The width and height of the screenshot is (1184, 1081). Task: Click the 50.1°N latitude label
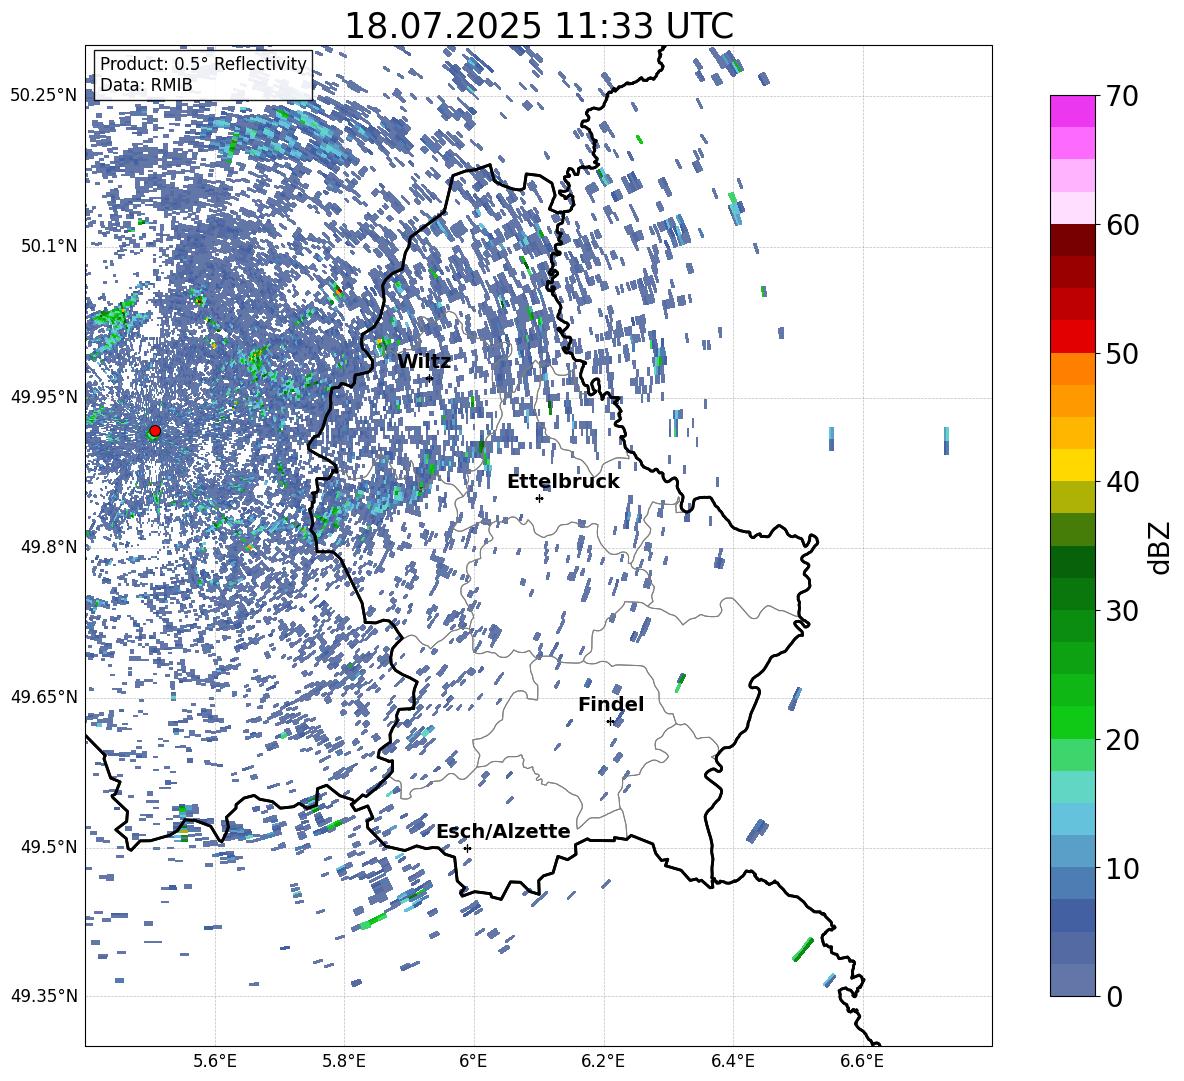point(49,246)
